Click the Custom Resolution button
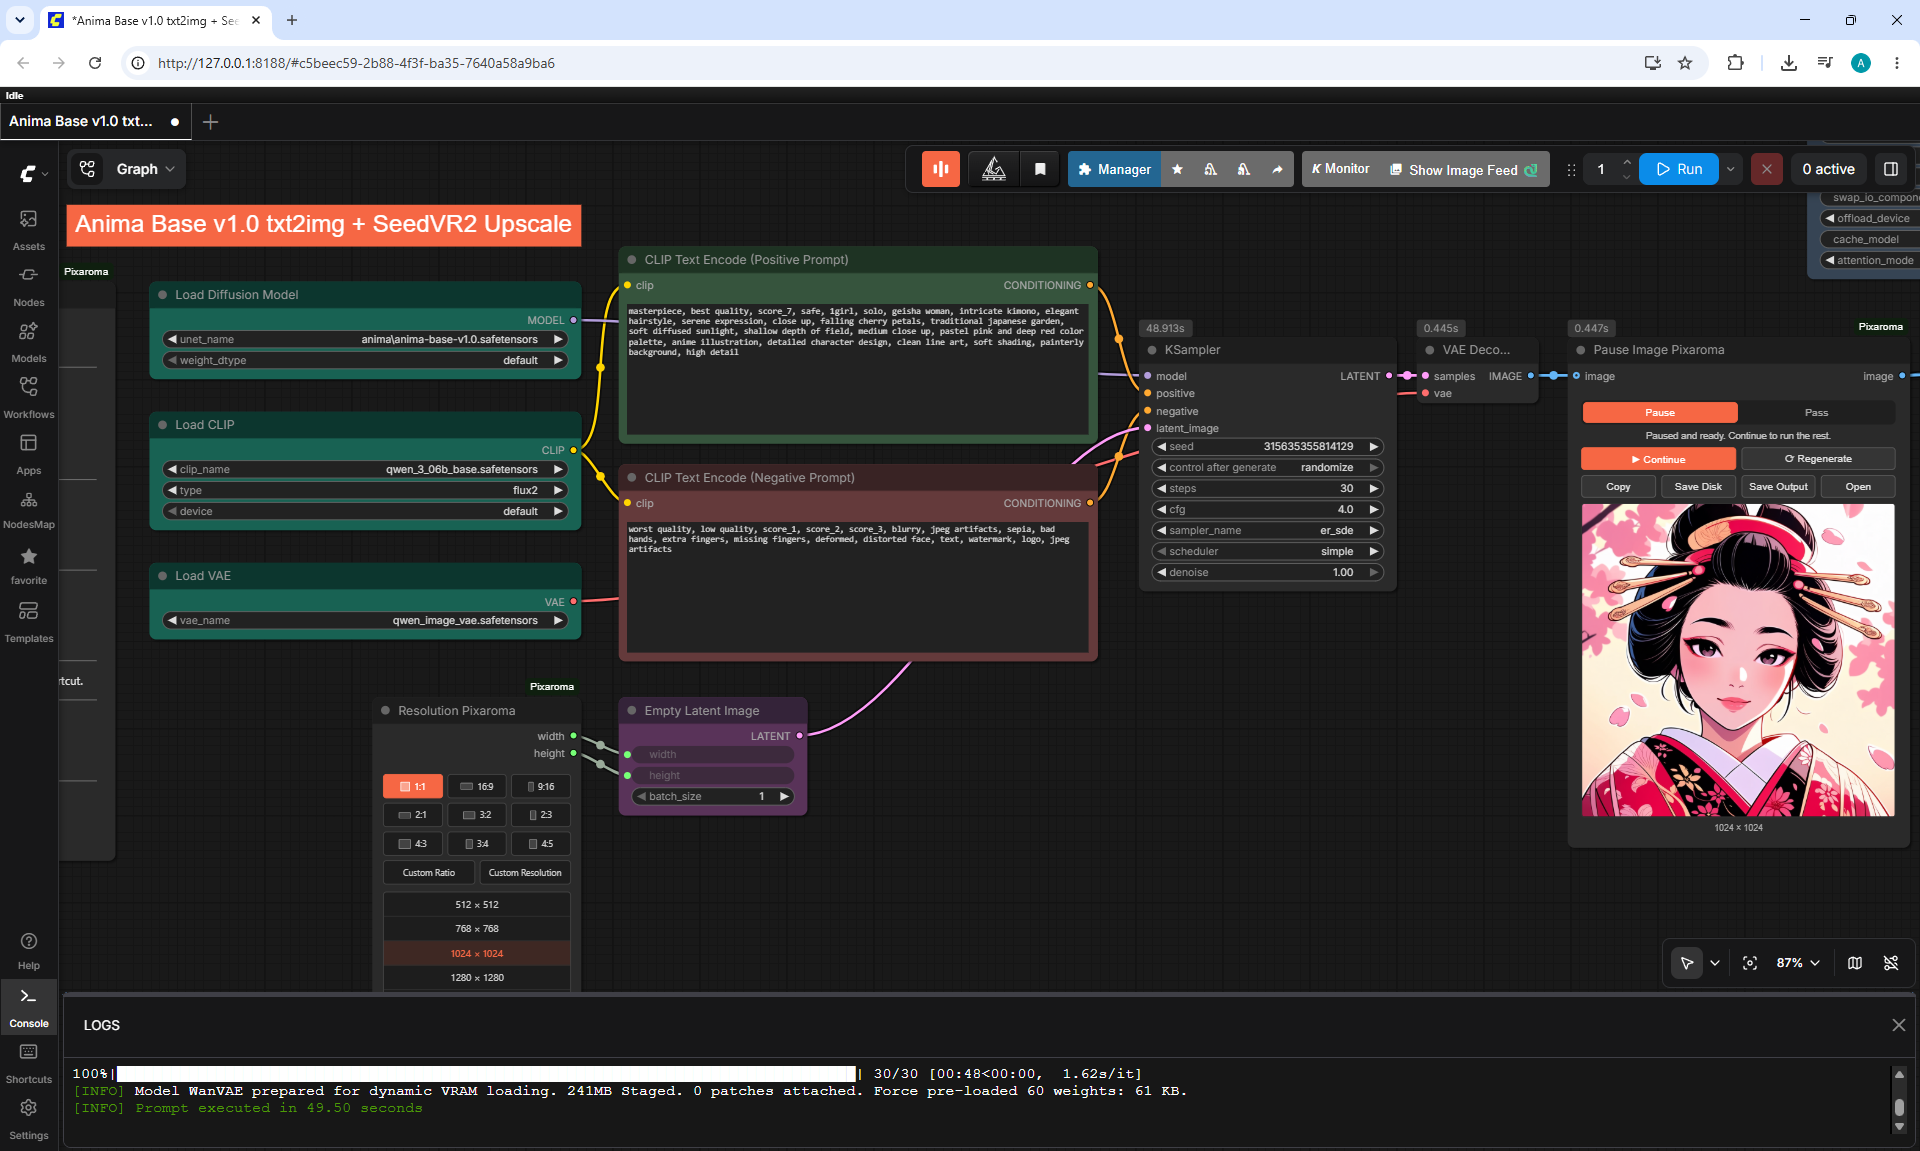This screenshot has height=1151, width=1920. coord(525,873)
